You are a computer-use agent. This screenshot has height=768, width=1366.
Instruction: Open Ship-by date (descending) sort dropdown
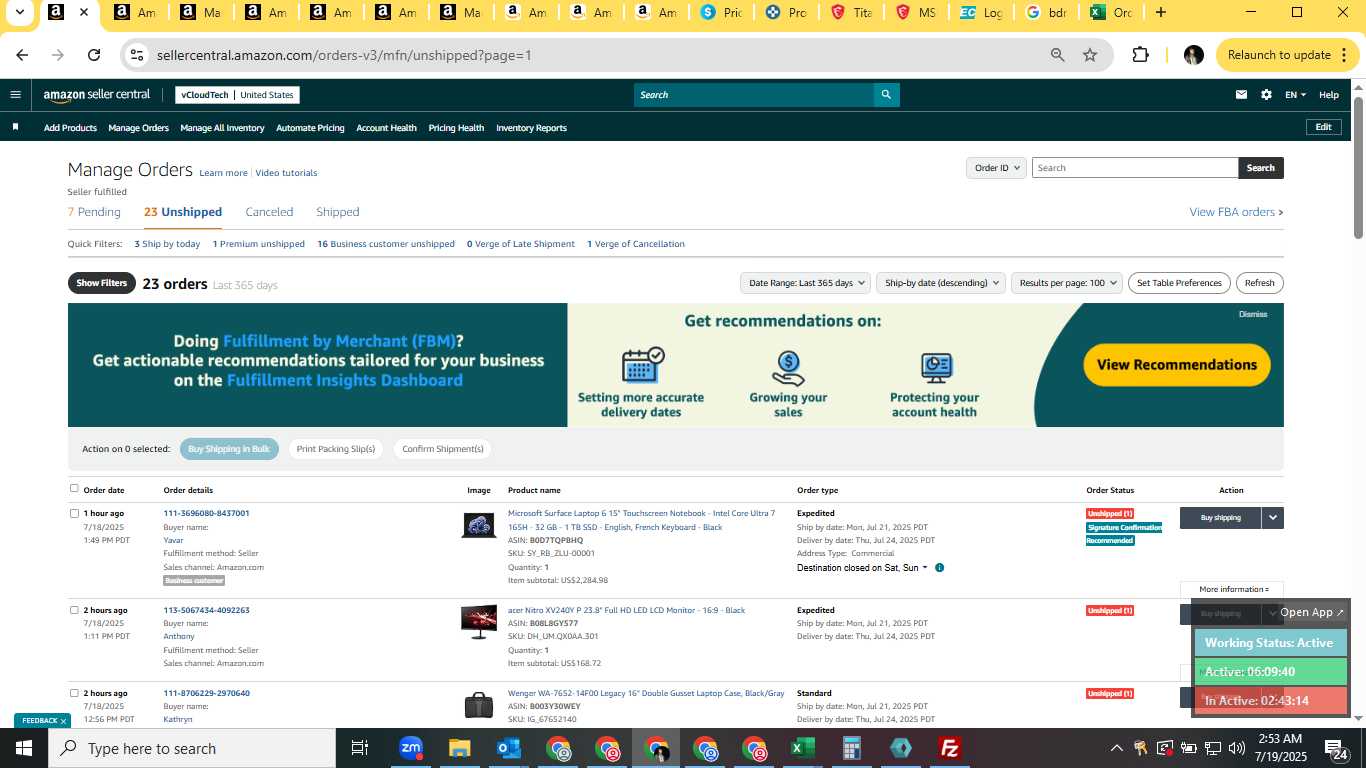(941, 283)
